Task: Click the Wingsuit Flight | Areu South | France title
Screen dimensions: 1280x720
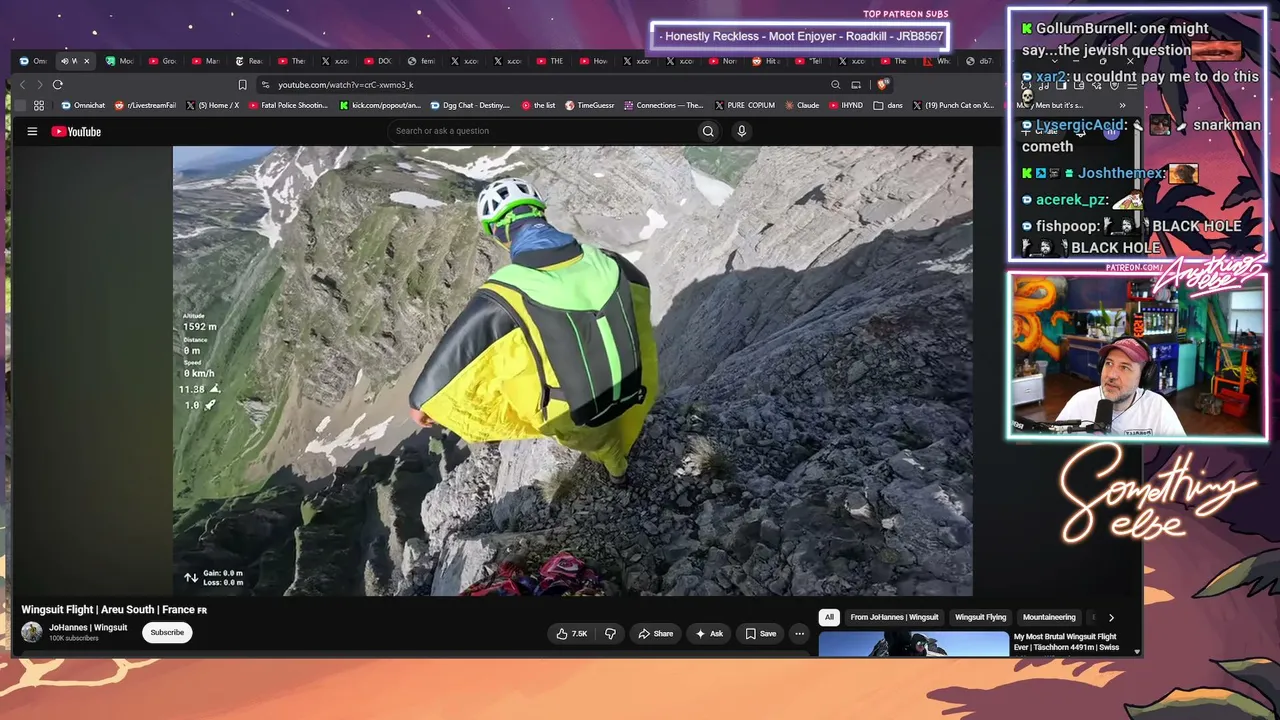Action: (x=114, y=610)
